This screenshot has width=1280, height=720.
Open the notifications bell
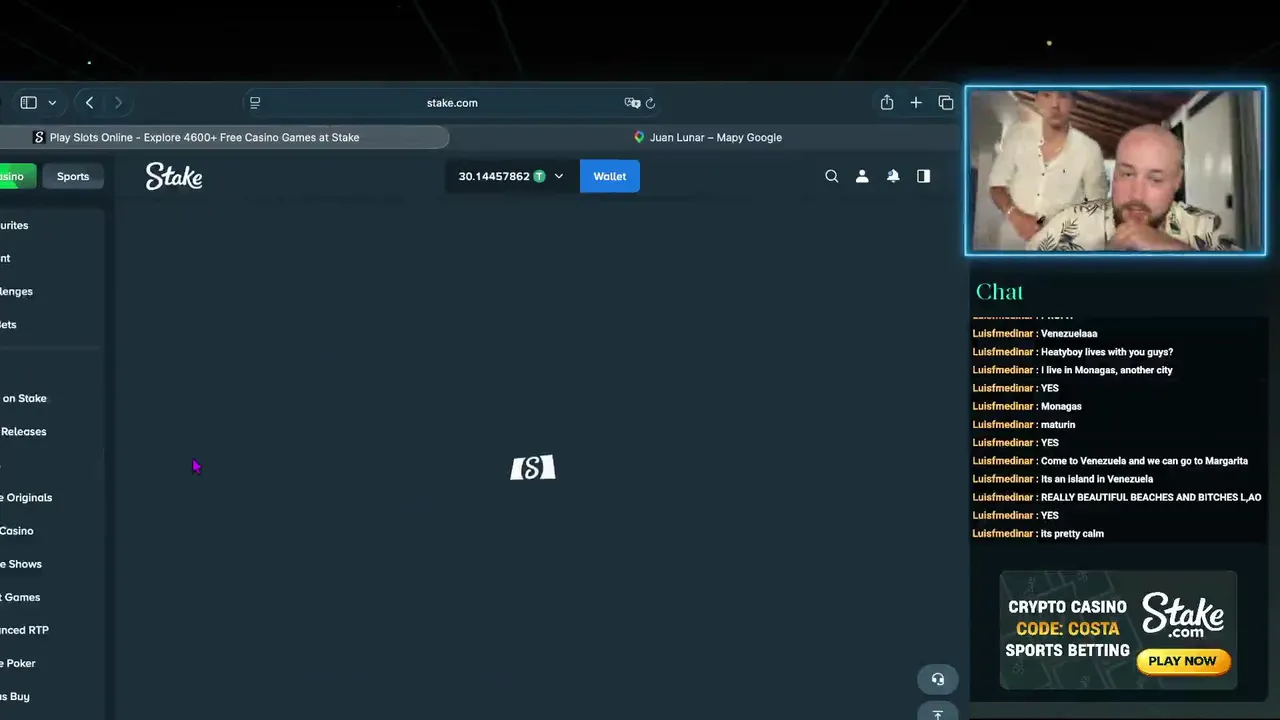pyautogui.click(x=893, y=176)
